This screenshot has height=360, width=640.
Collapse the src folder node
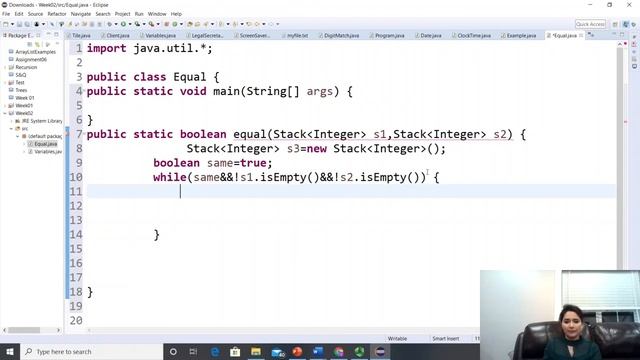(11, 129)
